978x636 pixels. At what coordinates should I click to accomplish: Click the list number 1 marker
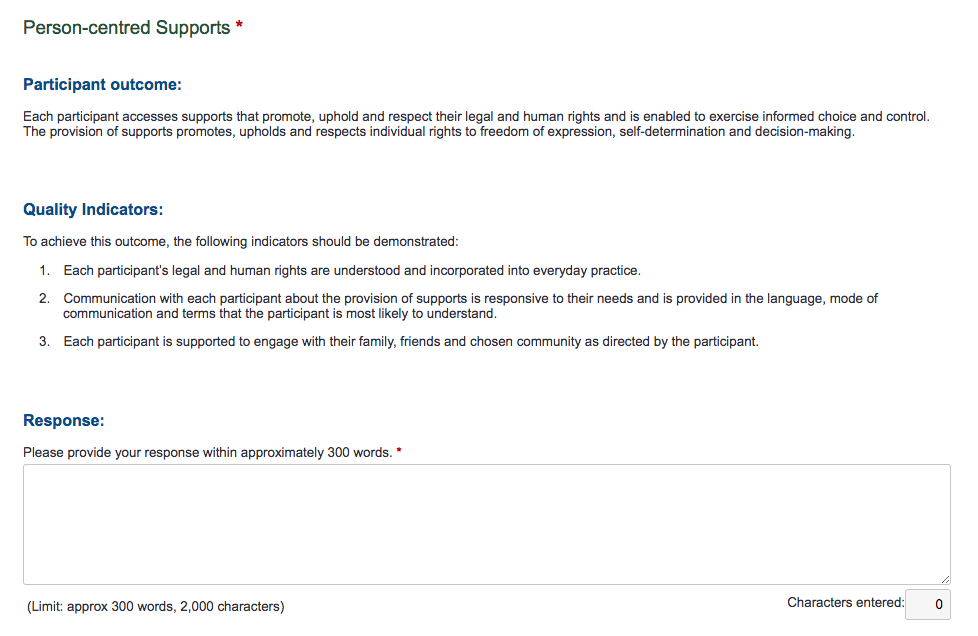44,271
